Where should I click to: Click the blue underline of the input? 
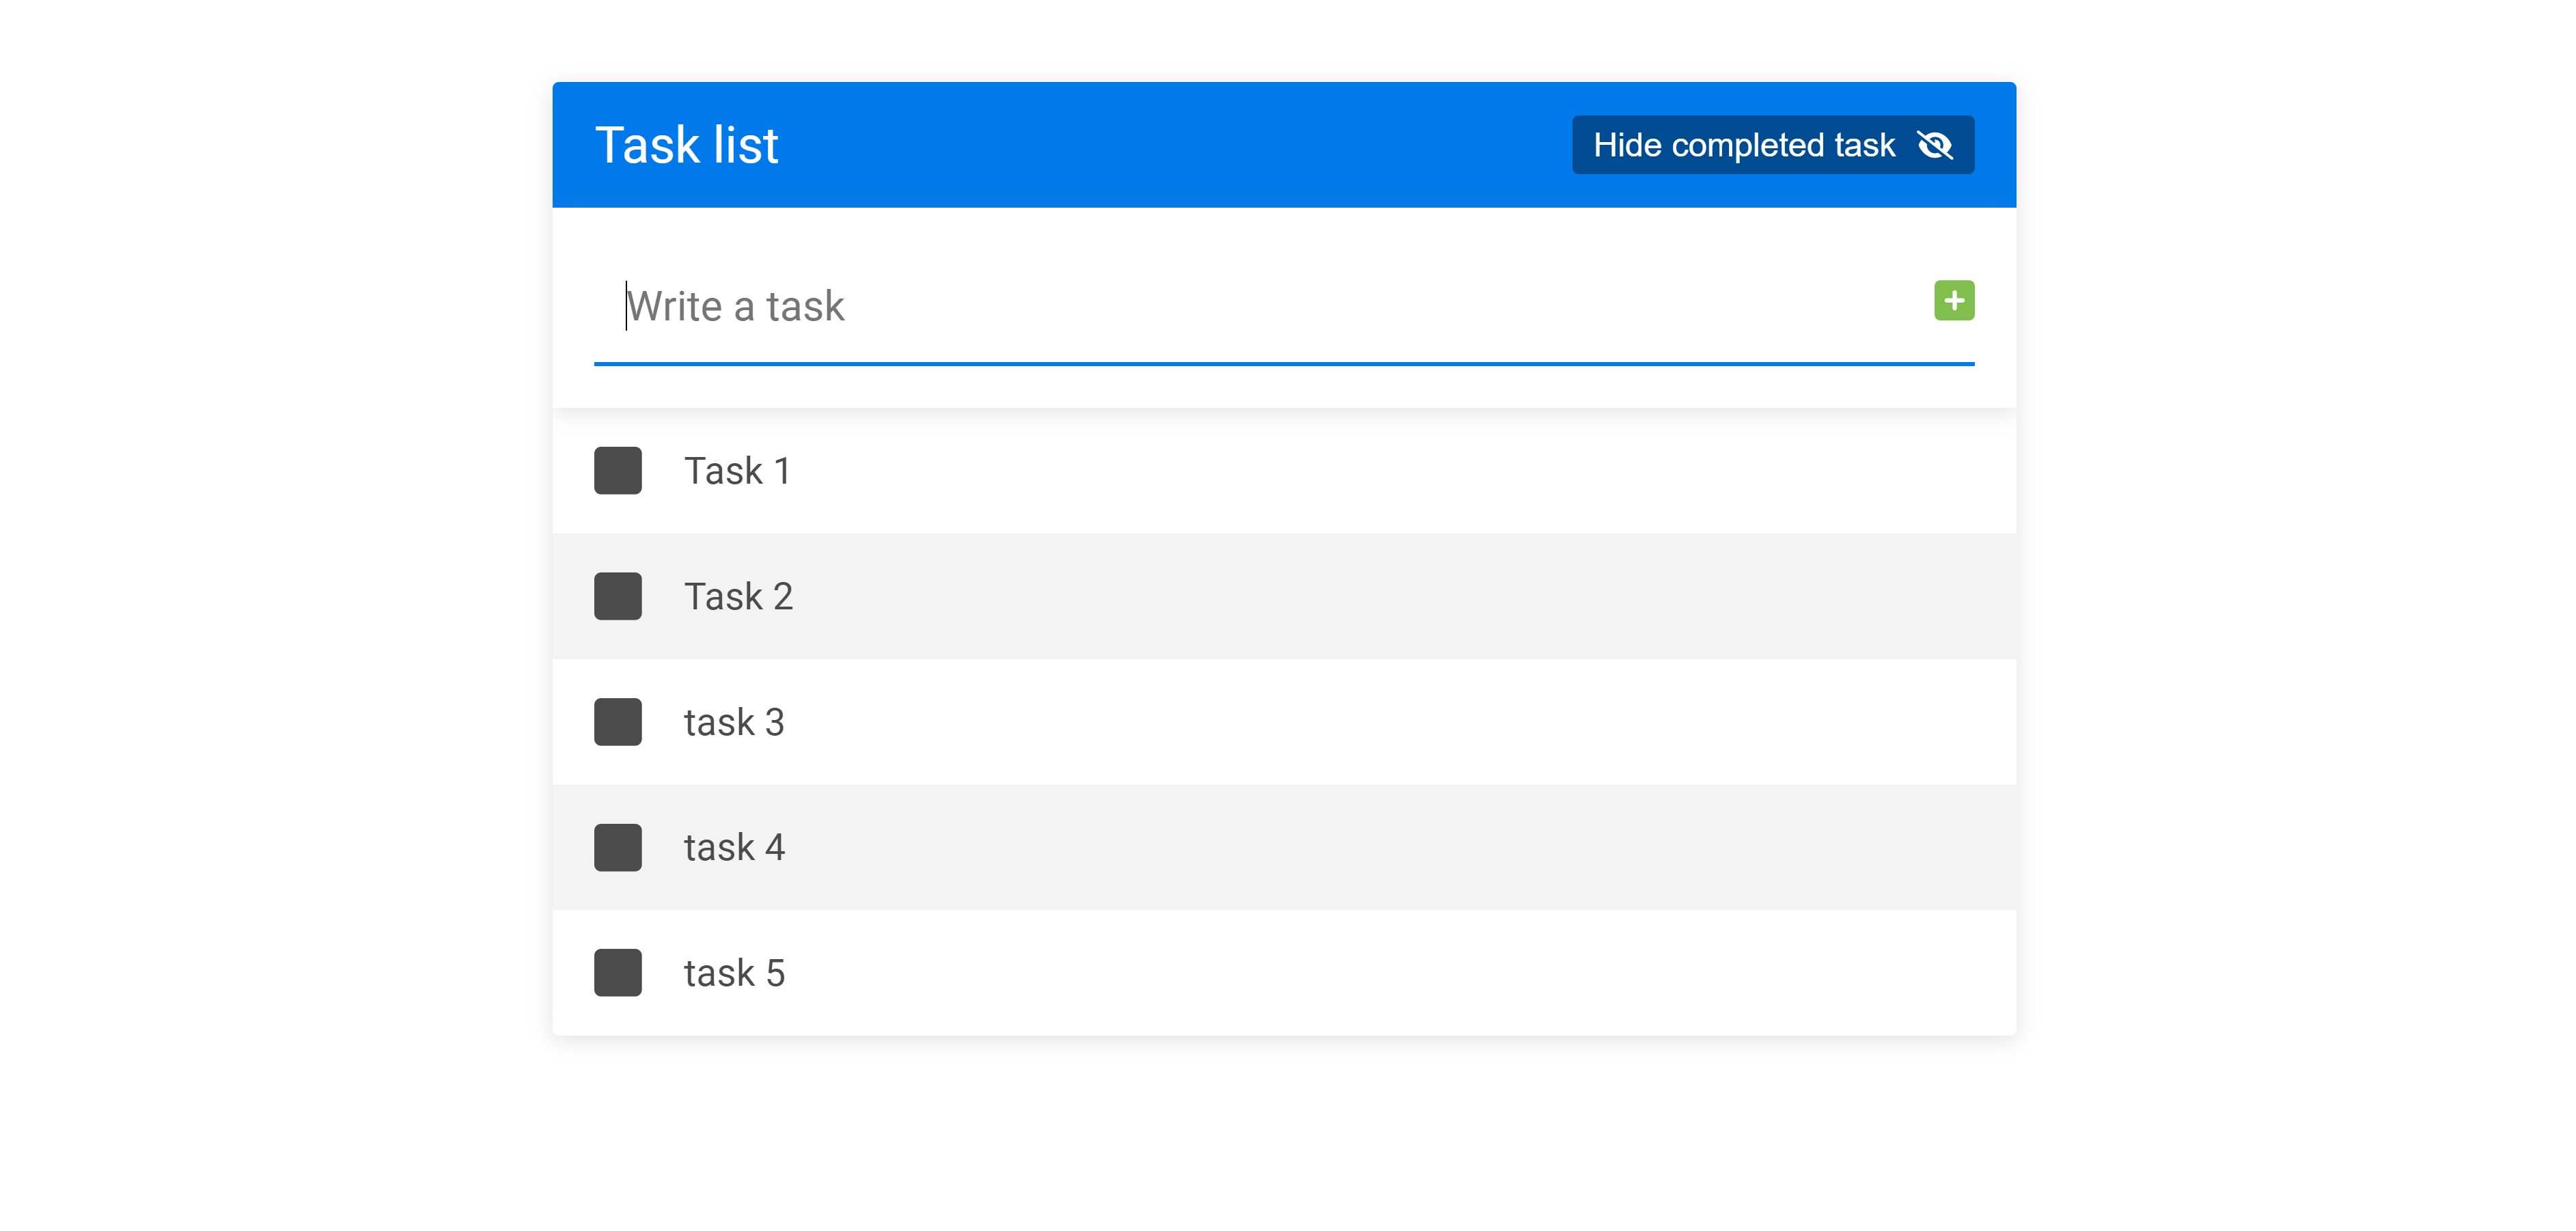pyautogui.click(x=1283, y=364)
